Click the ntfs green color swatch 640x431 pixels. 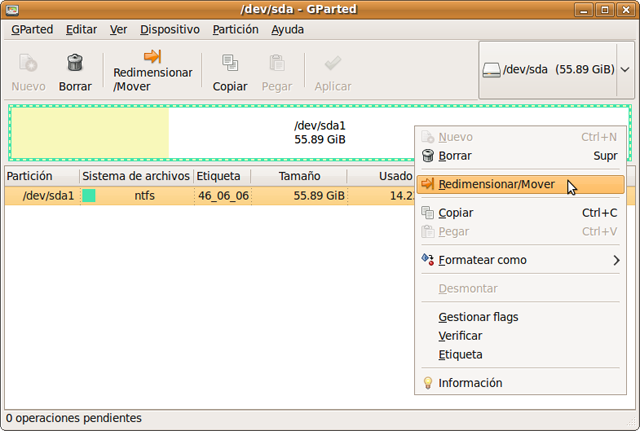click(89, 195)
